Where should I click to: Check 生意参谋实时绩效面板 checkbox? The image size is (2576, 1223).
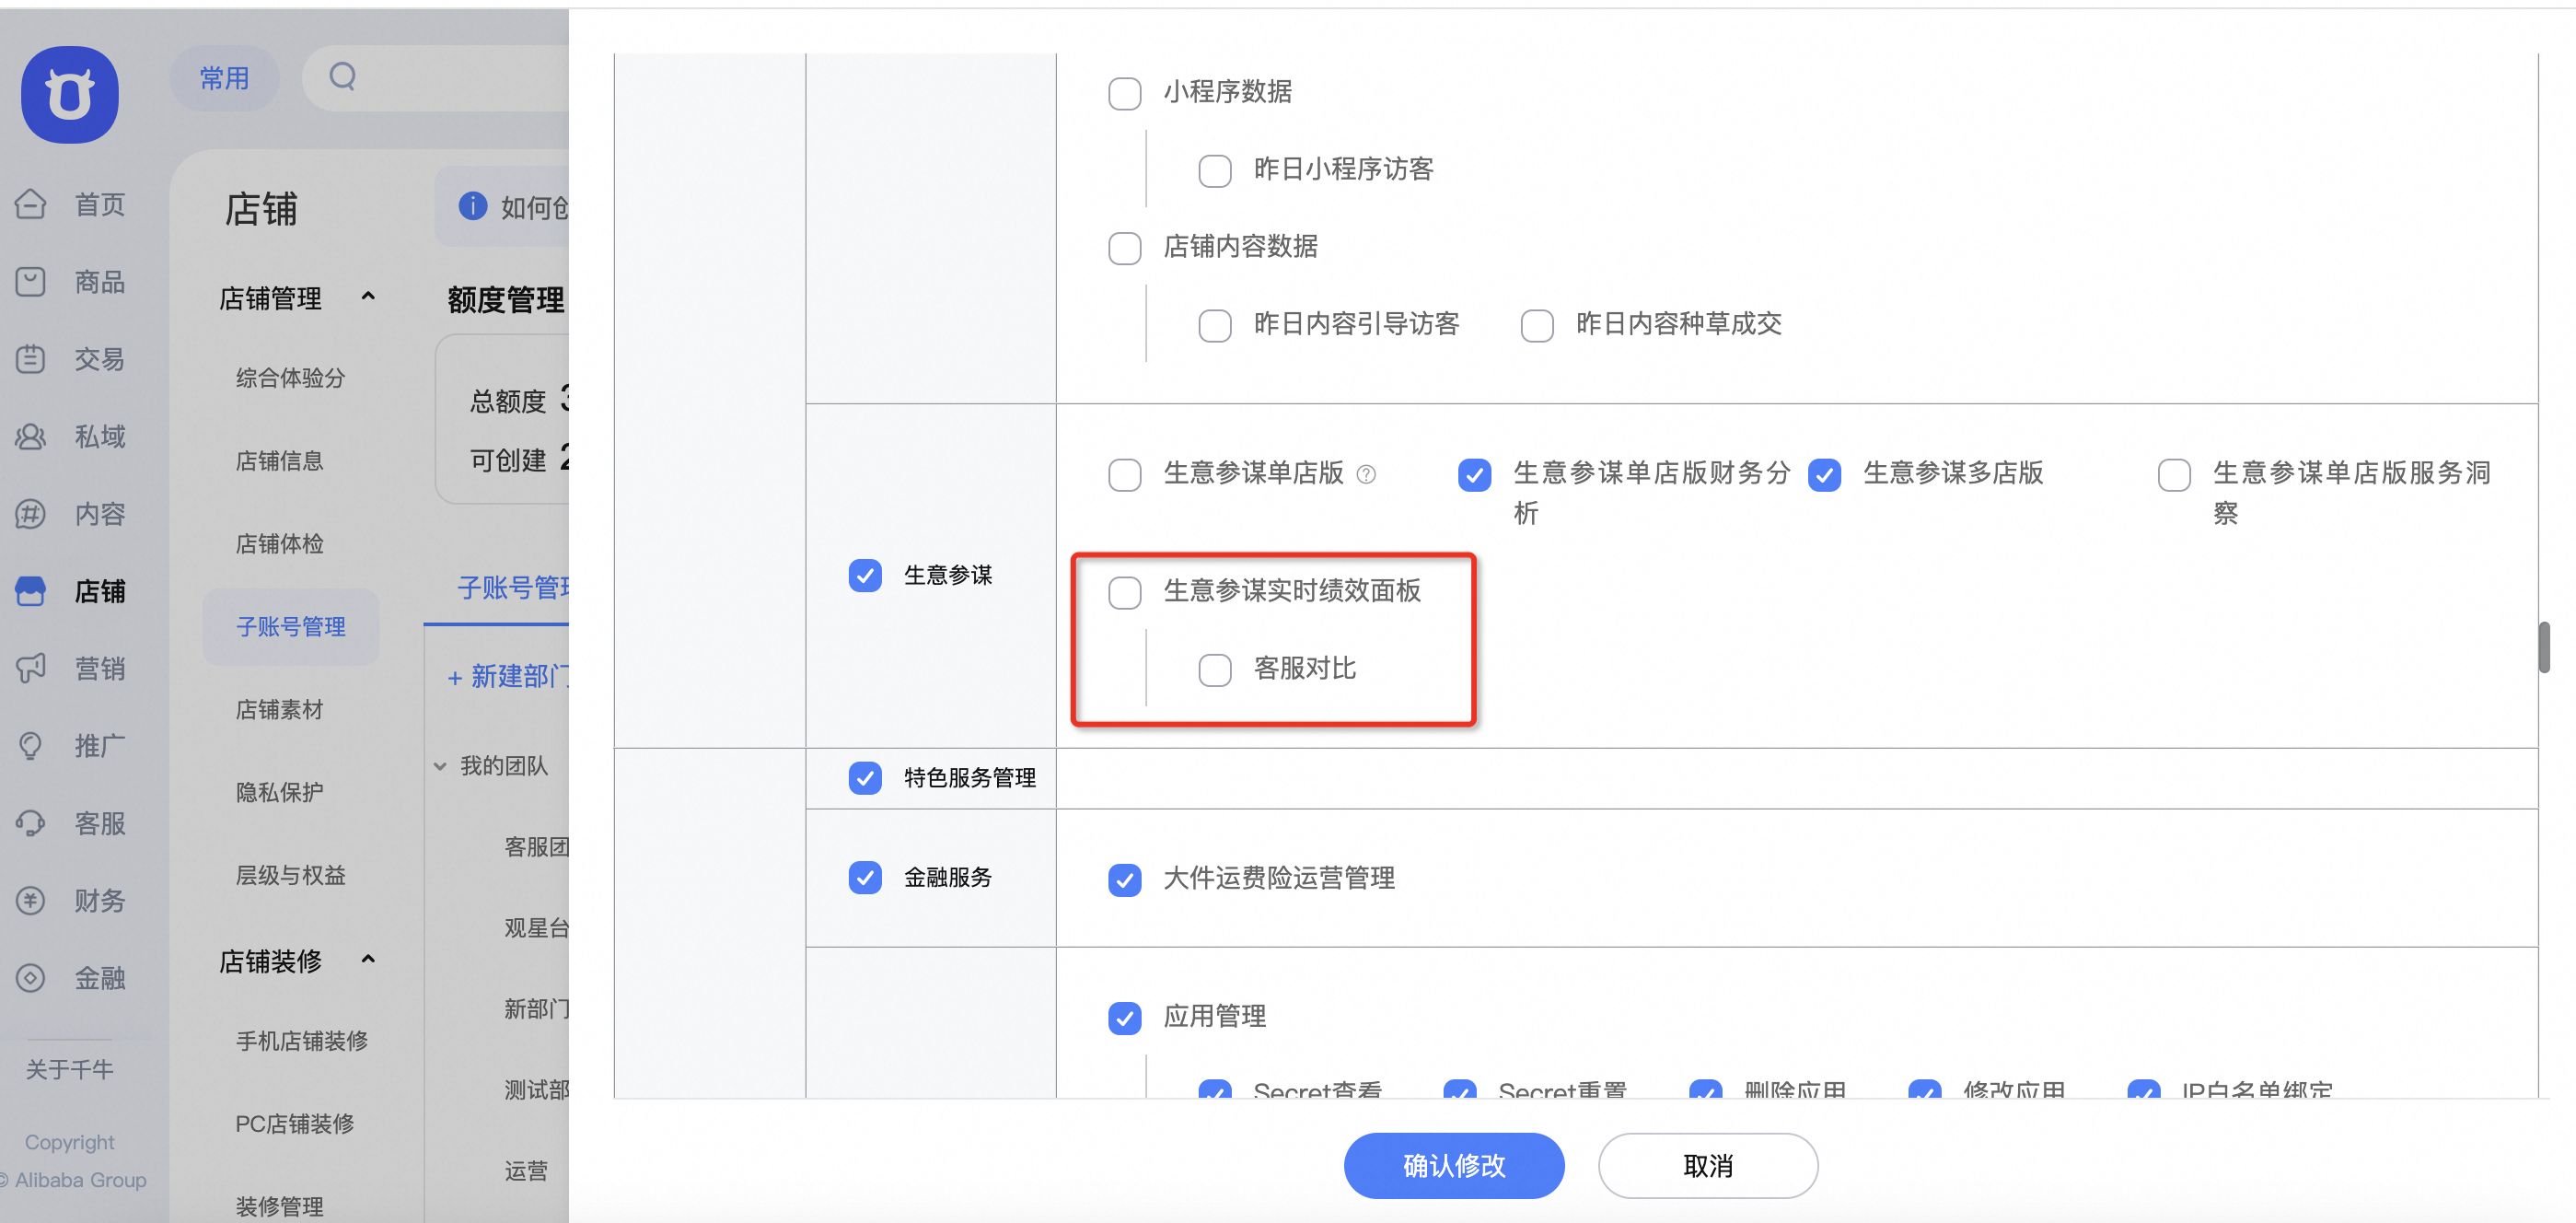[x=1124, y=592]
